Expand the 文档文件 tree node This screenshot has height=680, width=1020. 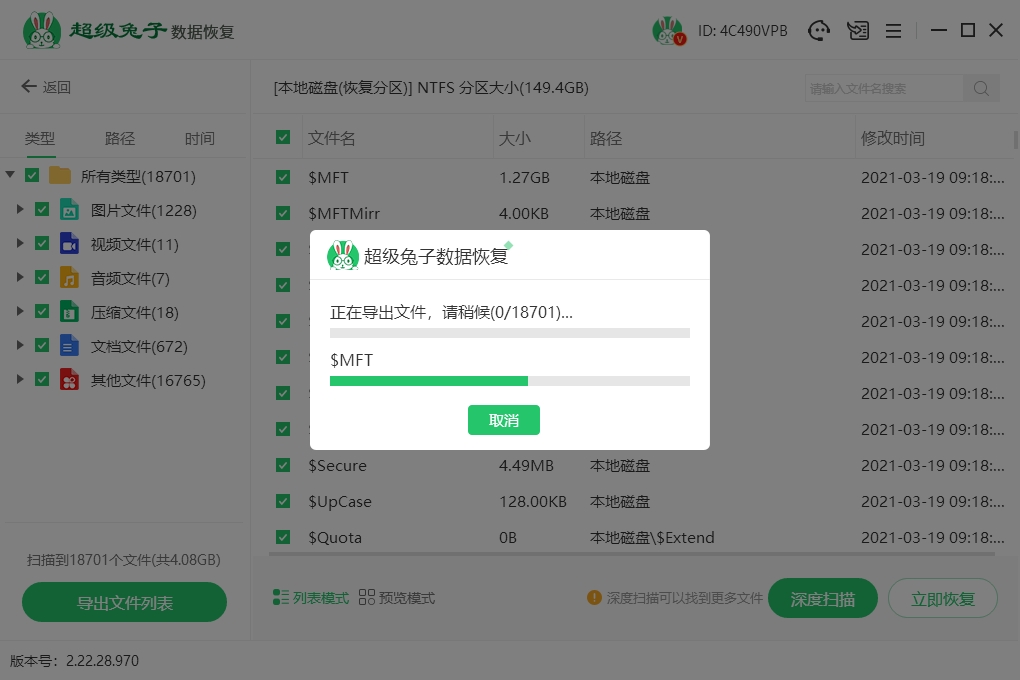coord(20,346)
